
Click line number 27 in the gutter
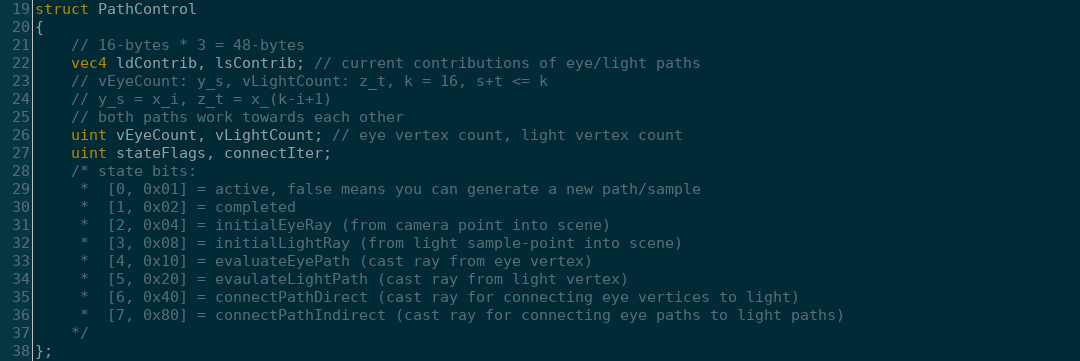coord(21,153)
